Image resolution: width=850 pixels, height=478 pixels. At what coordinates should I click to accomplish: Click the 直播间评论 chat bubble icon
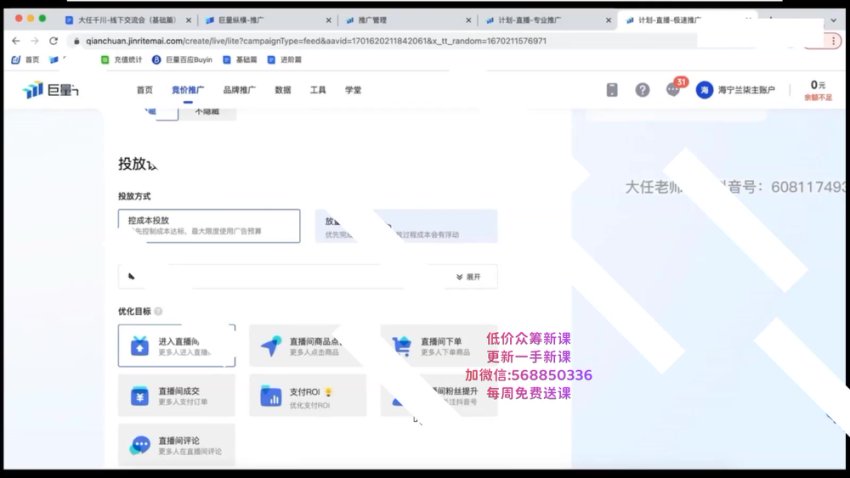coord(140,446)
